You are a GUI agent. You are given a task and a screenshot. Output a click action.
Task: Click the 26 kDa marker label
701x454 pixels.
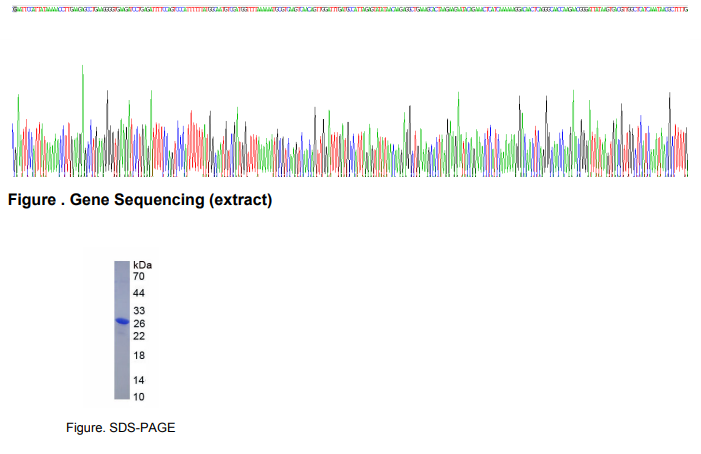click(x=139, y=324)
